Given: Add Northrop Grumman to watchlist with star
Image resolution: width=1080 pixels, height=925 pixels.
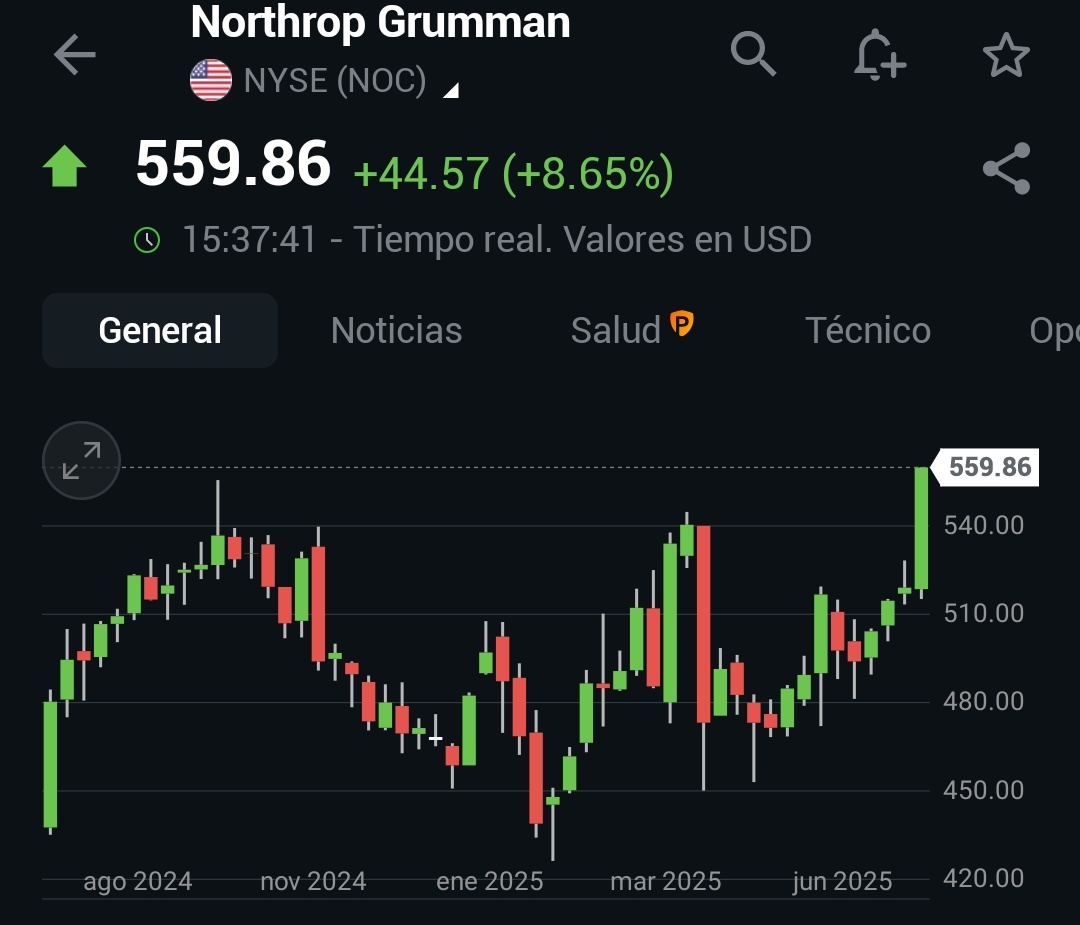Looking at the screenshot, I should click(x=1006, y=55).
